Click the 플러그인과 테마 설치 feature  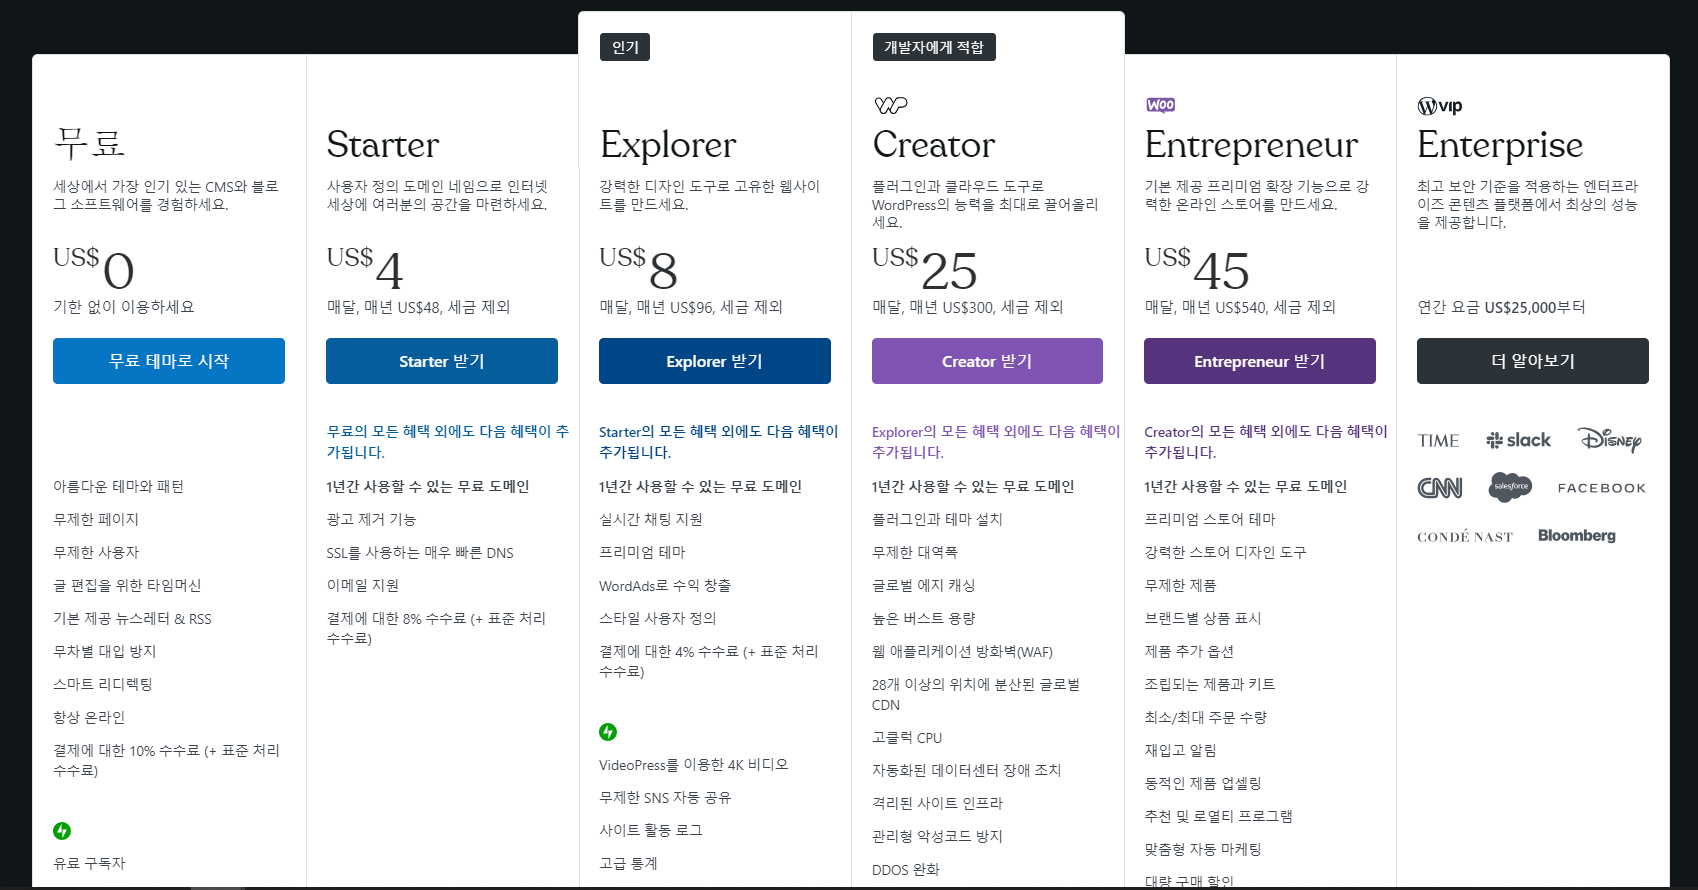coord(937,519)
